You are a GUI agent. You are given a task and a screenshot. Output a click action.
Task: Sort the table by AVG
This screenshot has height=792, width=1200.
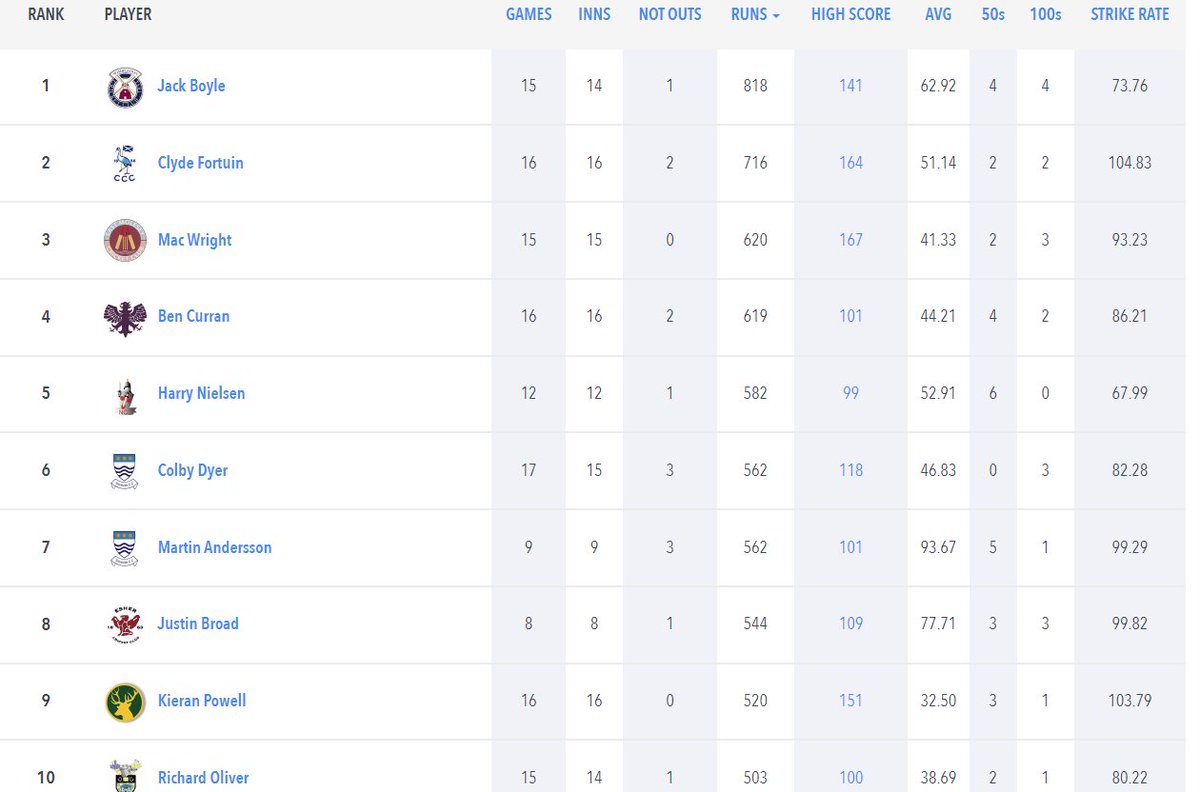coord(938,14)
